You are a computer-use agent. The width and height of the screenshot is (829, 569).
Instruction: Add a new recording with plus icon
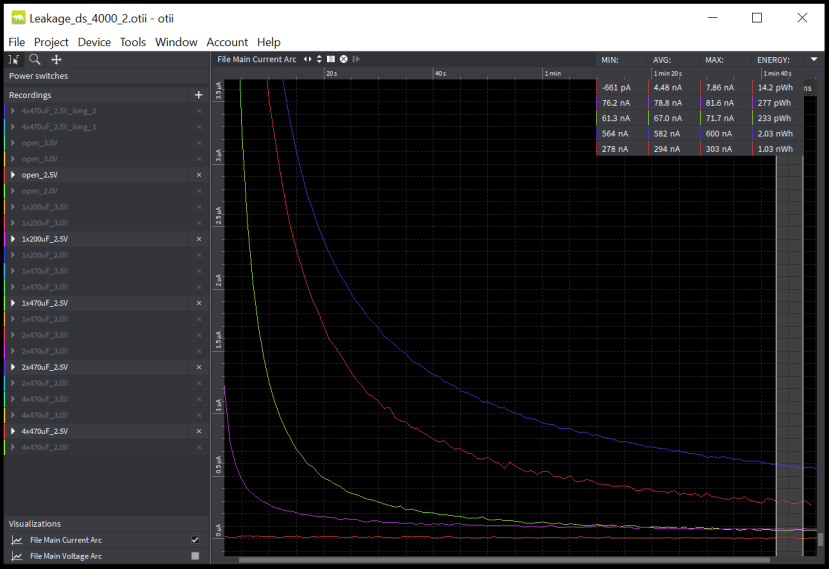point(199,95)
